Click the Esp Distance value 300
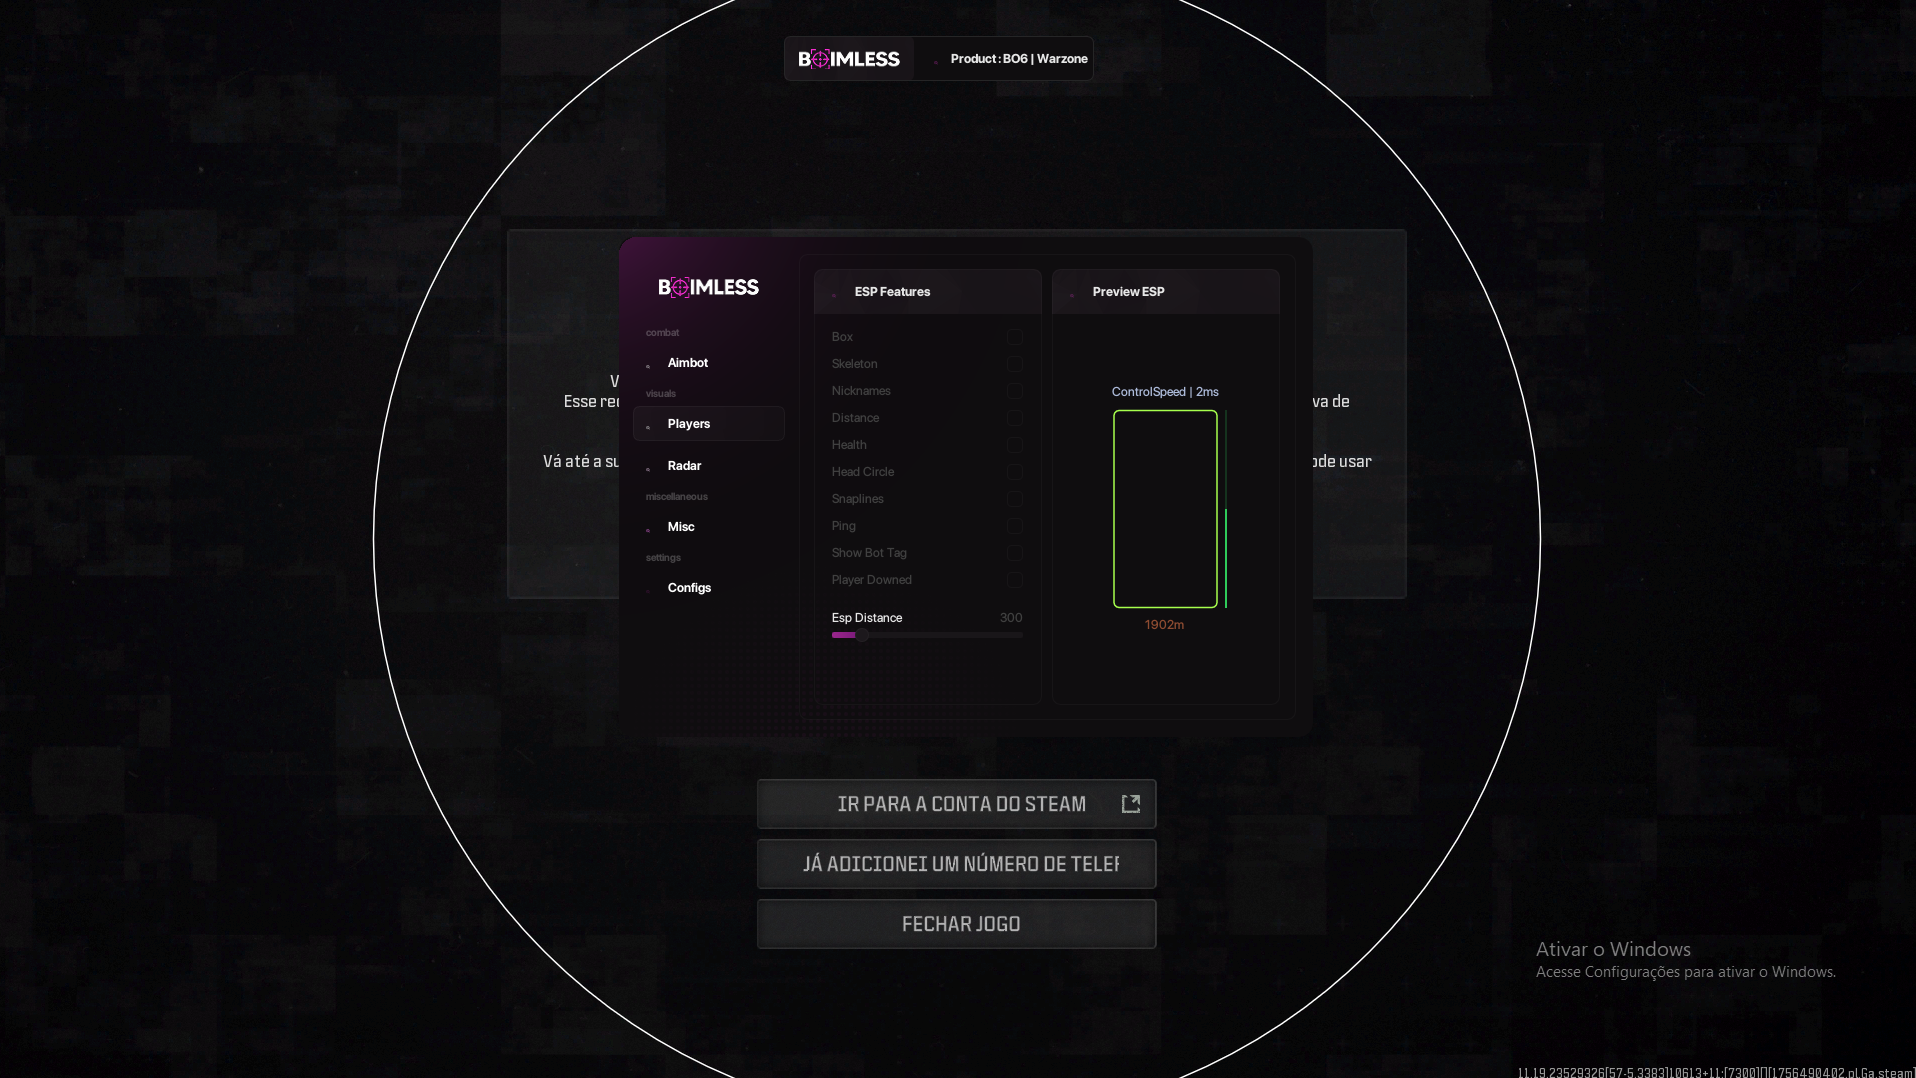Screen dimensions: 1916x1078 tap(1011, 618)
